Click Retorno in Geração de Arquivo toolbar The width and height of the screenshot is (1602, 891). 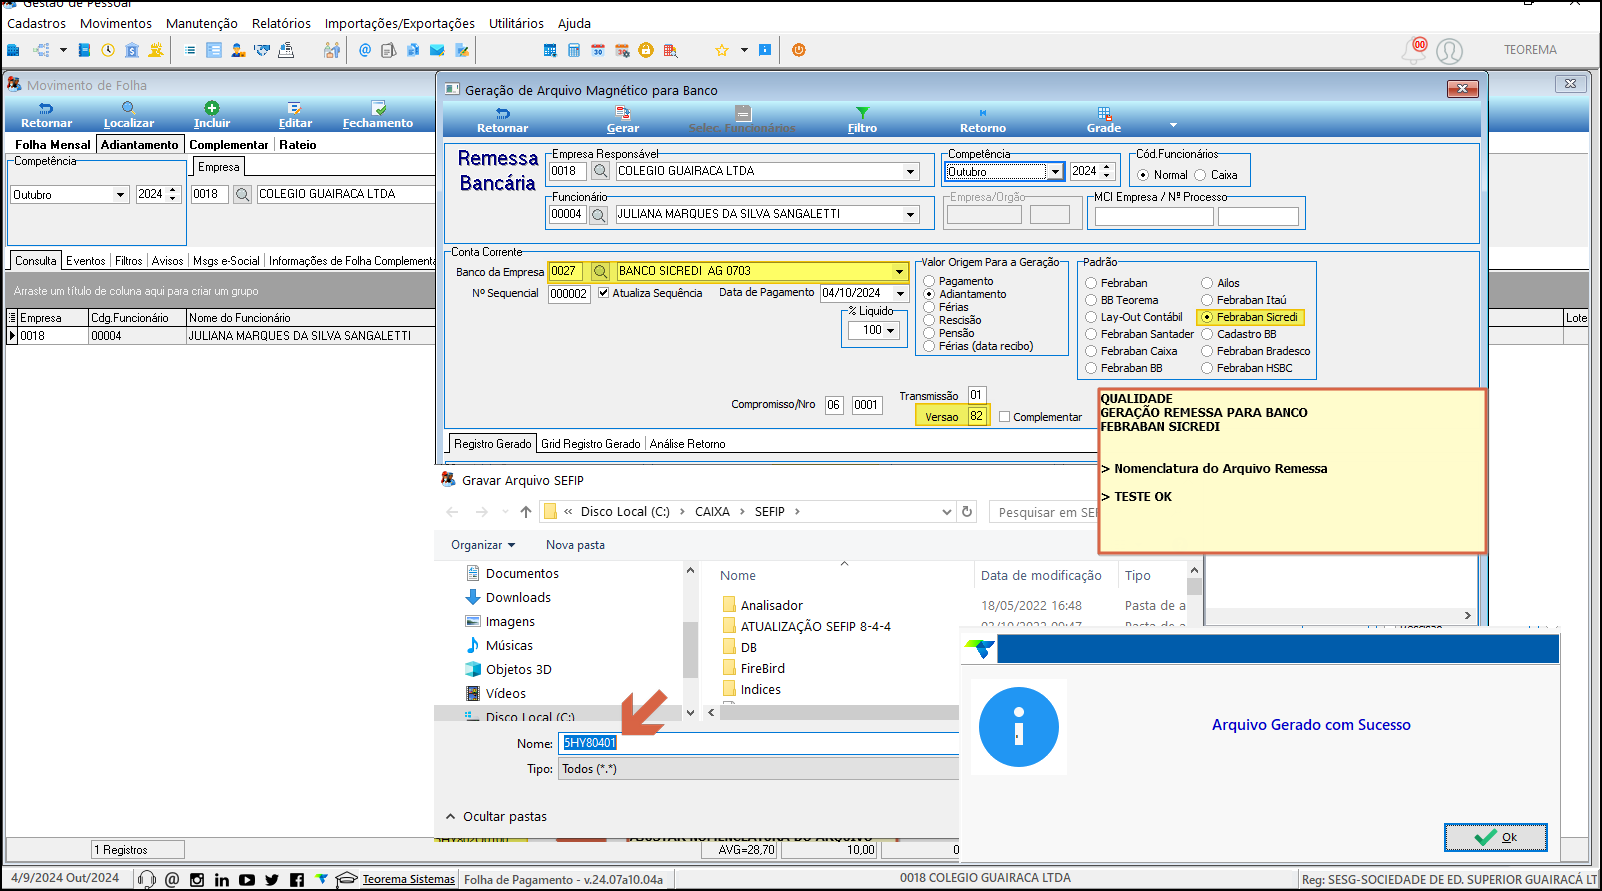[983, 121]
